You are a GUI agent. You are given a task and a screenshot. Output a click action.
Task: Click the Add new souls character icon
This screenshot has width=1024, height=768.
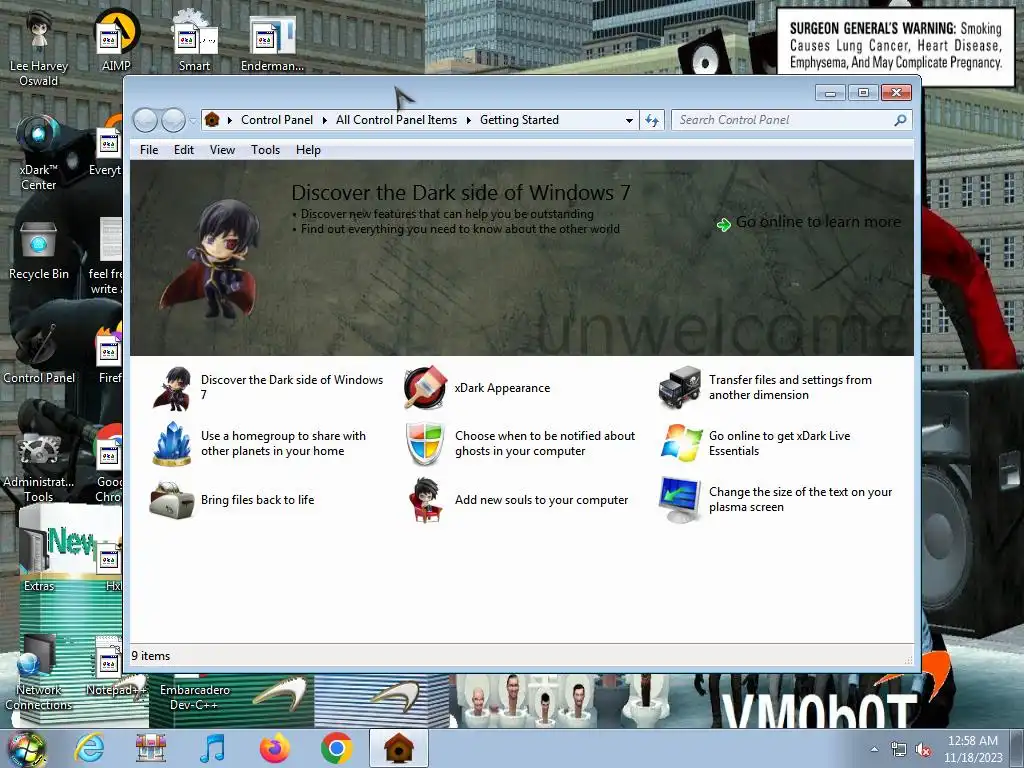(425, 500)
